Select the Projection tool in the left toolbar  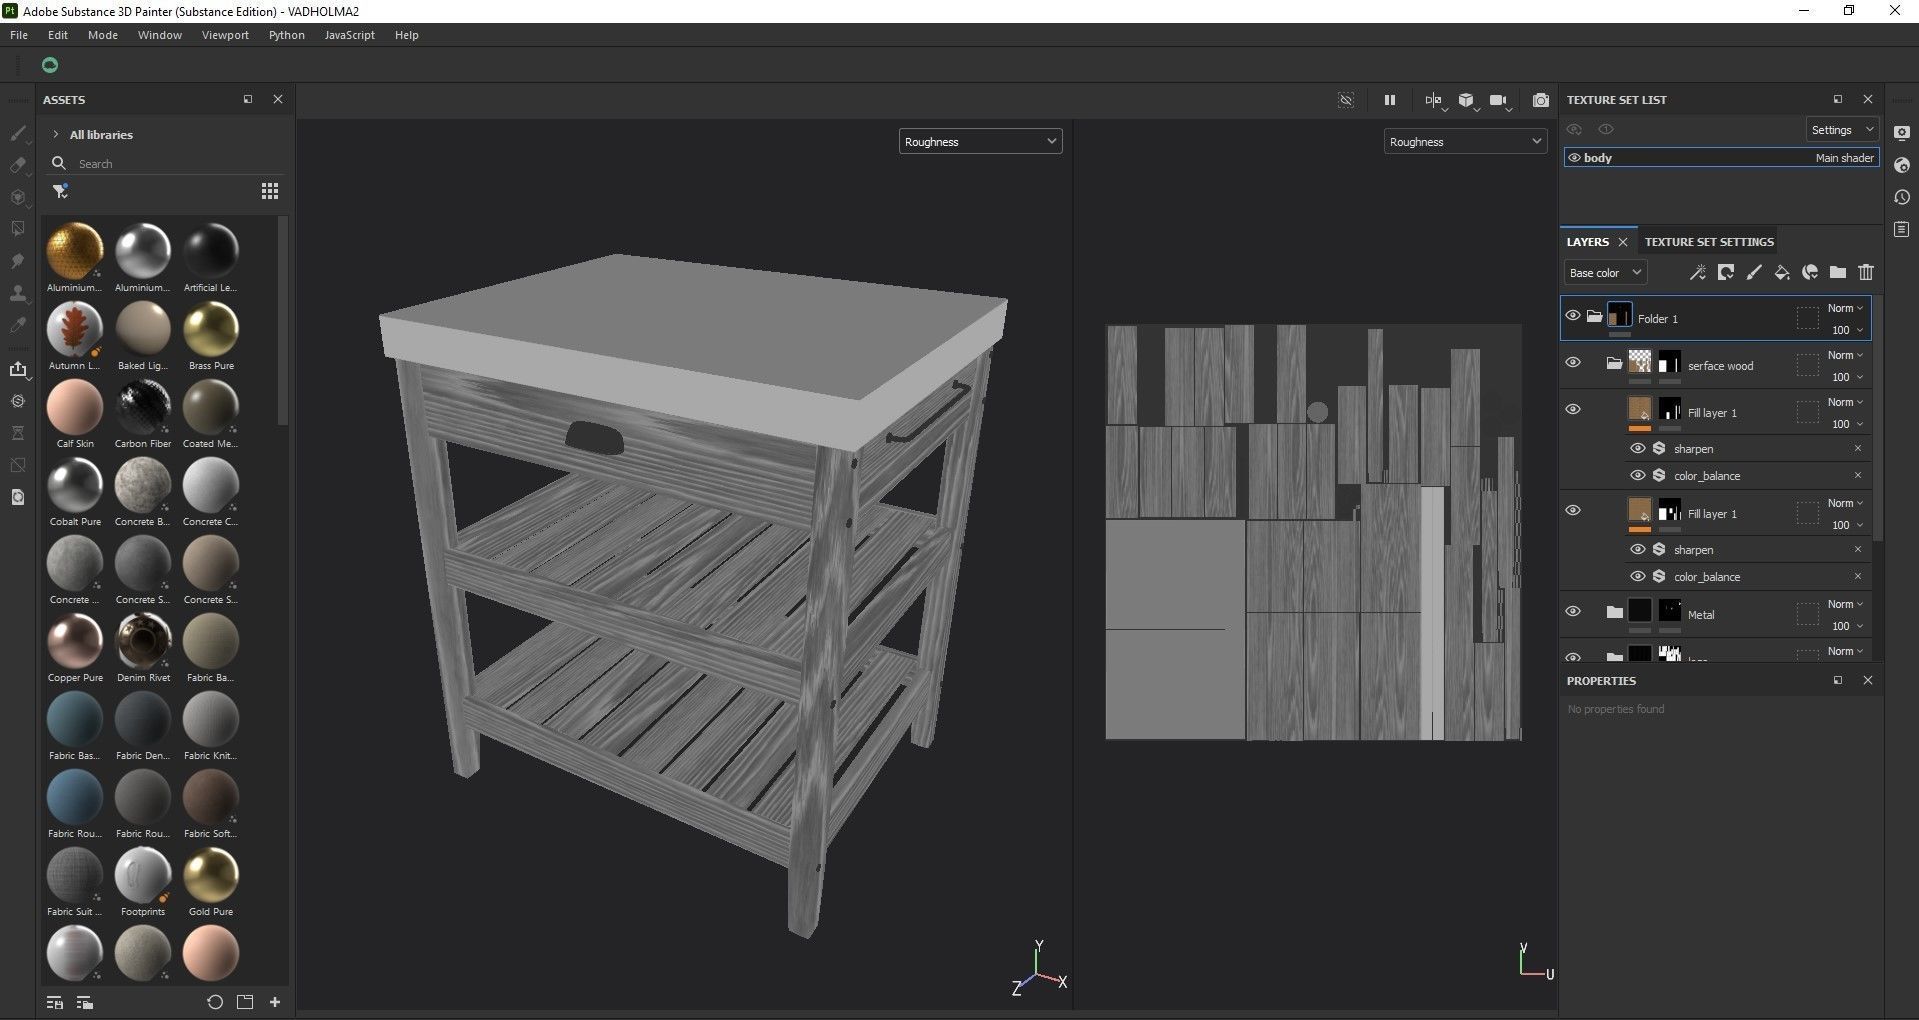pyautogui.click(x=18, y=197)
